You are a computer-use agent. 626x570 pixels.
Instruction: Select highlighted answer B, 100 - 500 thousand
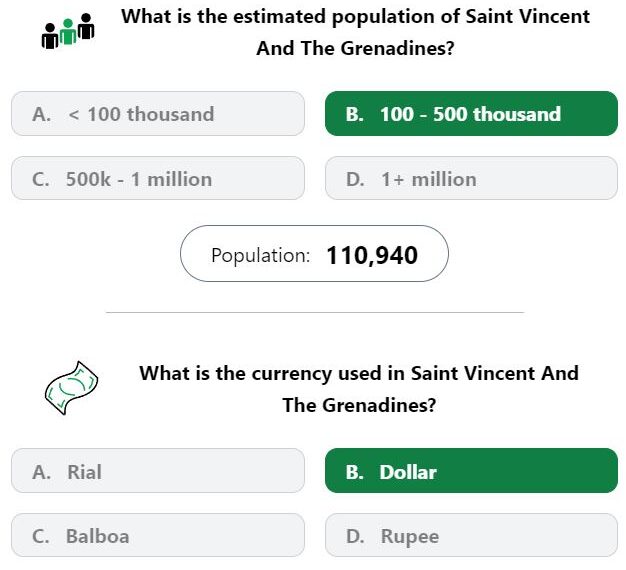pyautogui.click(x=471, y=114)
